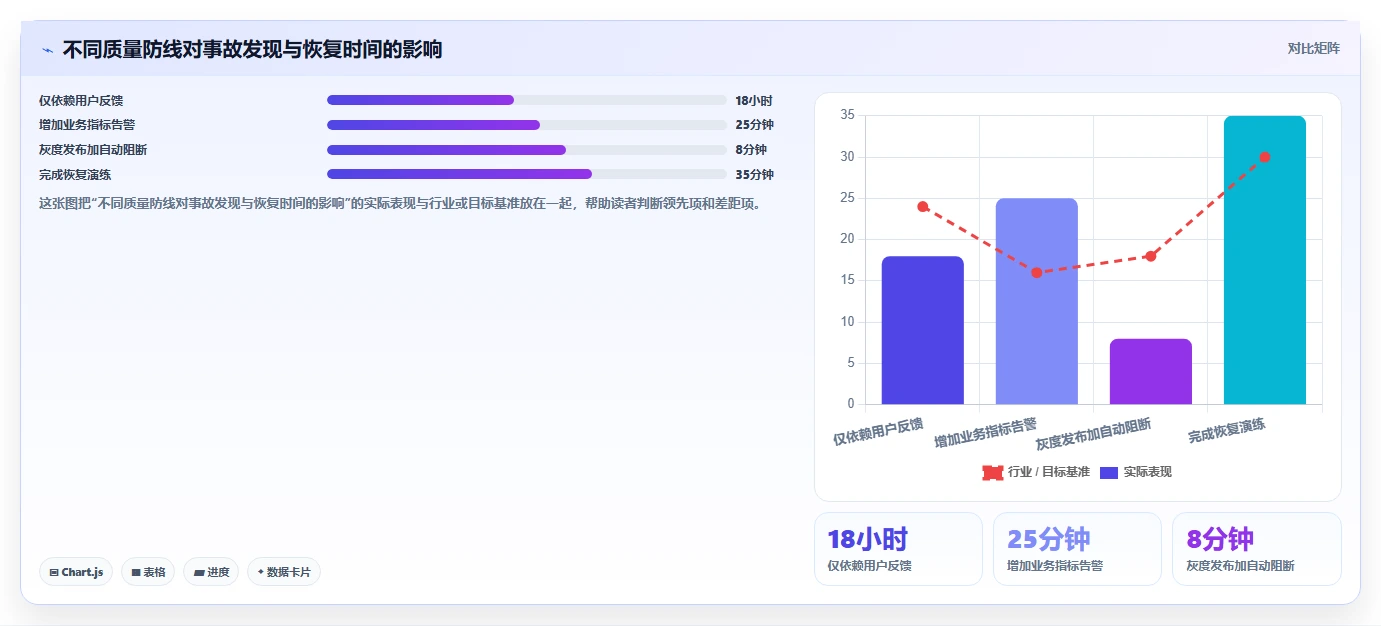Viewport: 1381px width, 626px height.
Task: Open the 8分钟 data card
Action: coord(1256,549)
